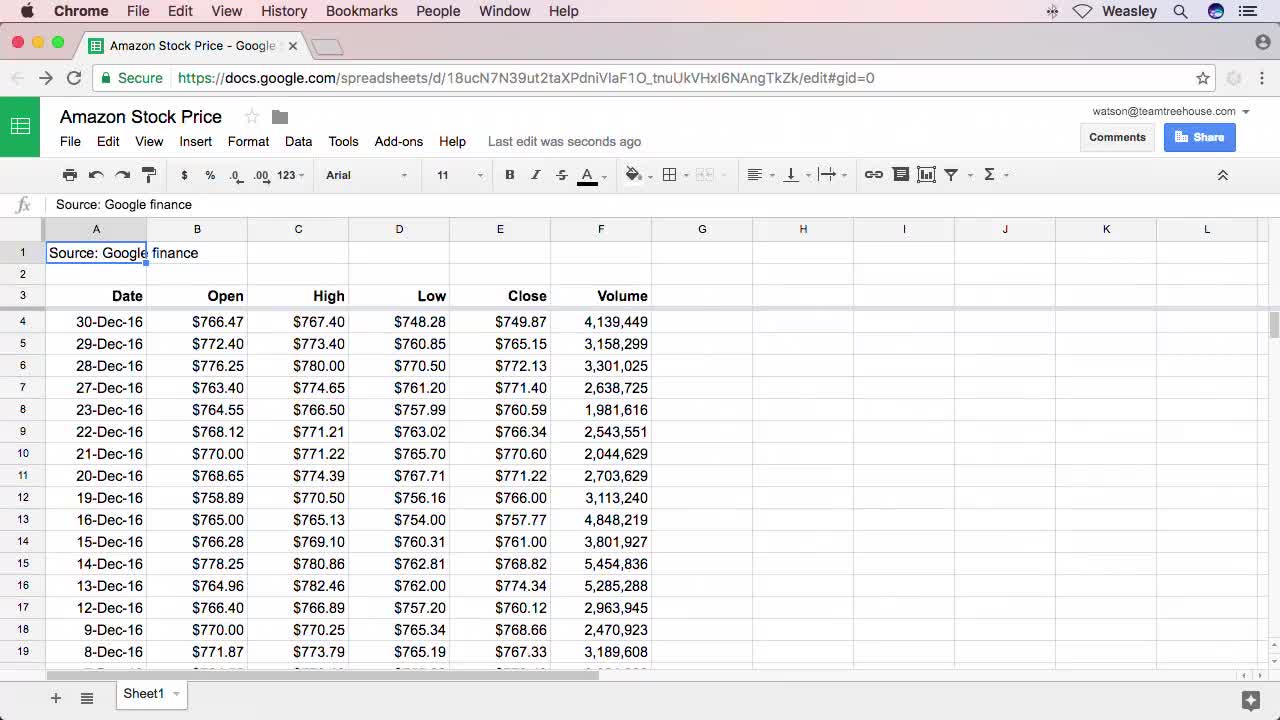The image size is (1280, 720).
Task: Click the Share button
Action: click(x=1199, y=137)
